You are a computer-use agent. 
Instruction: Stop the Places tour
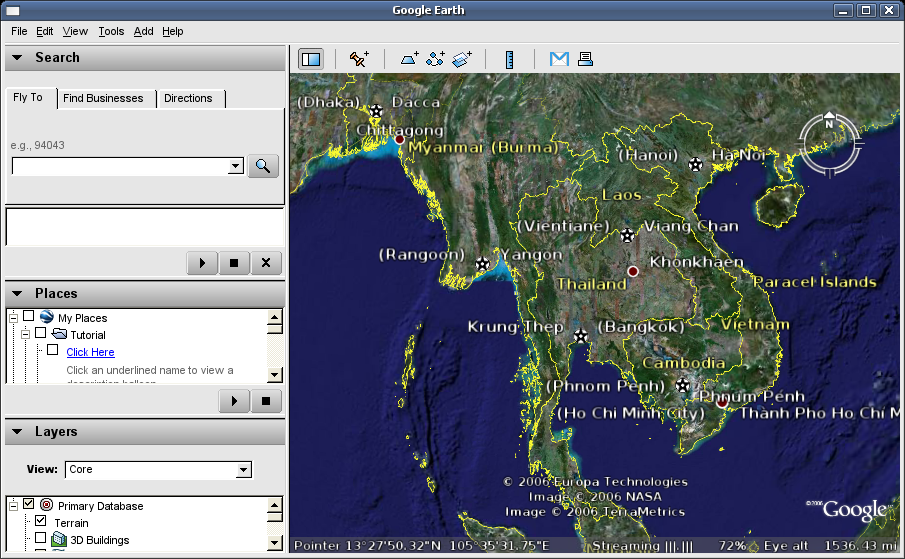266,401
